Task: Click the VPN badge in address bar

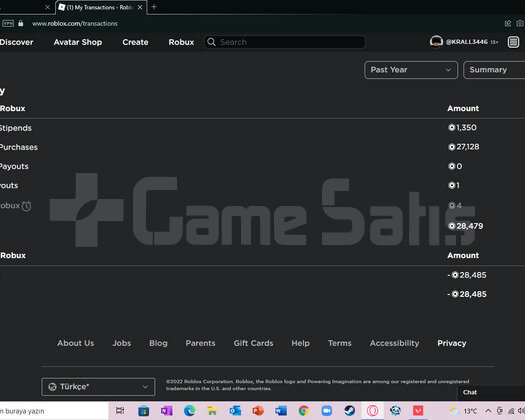Action: pyautogui.click(x=8, y=23)
